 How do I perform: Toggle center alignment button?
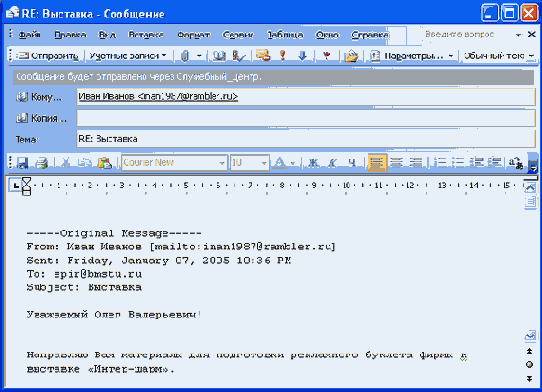[x=396, y=162]
